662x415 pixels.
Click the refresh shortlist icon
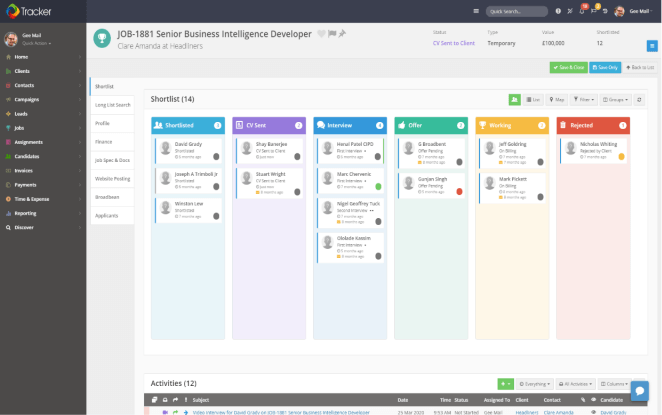tap(639, 100)
